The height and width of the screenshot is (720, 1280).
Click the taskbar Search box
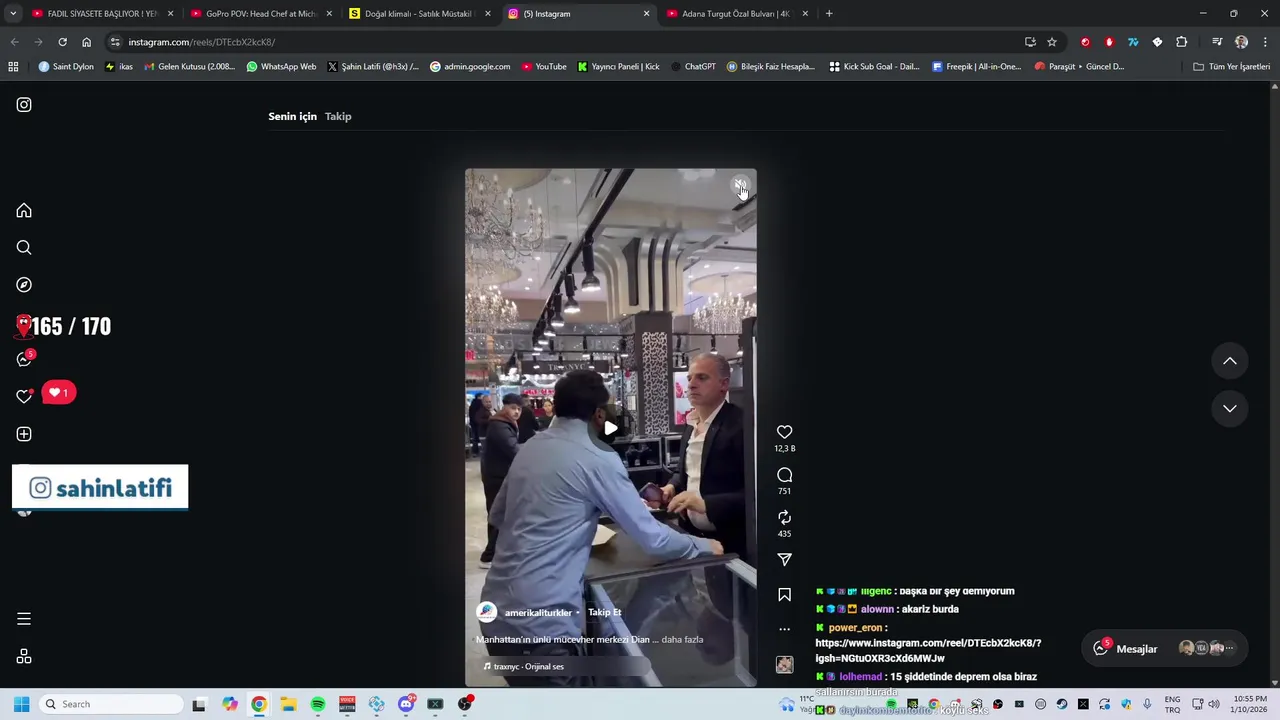pos(111,704)
